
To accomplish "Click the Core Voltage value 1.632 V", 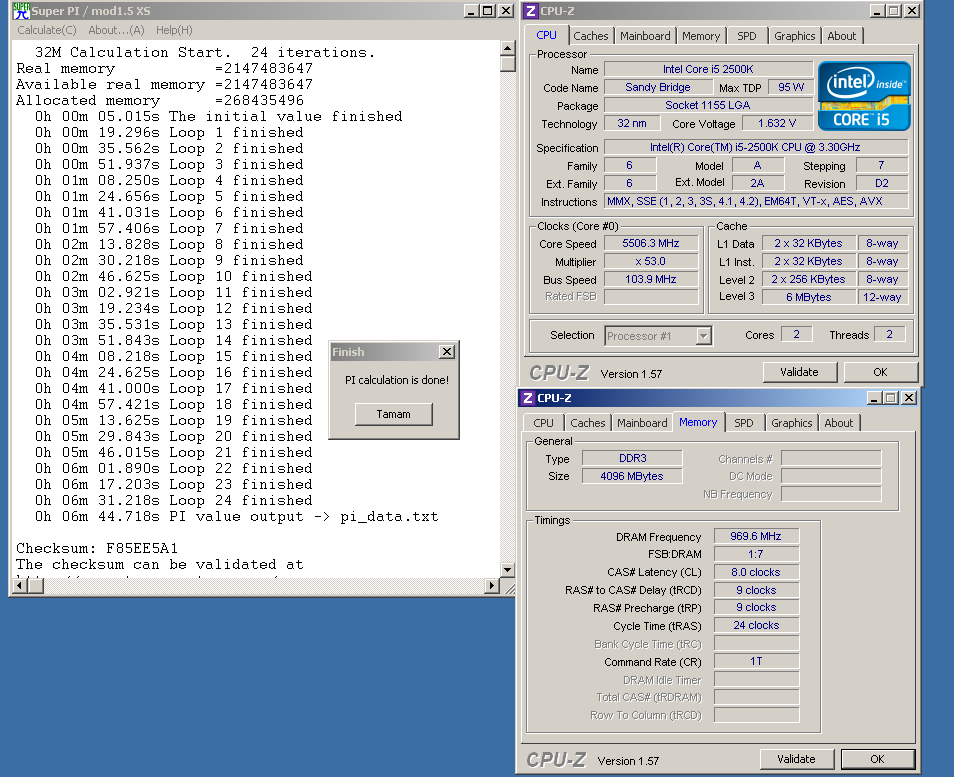I will (x=777, y=124).
